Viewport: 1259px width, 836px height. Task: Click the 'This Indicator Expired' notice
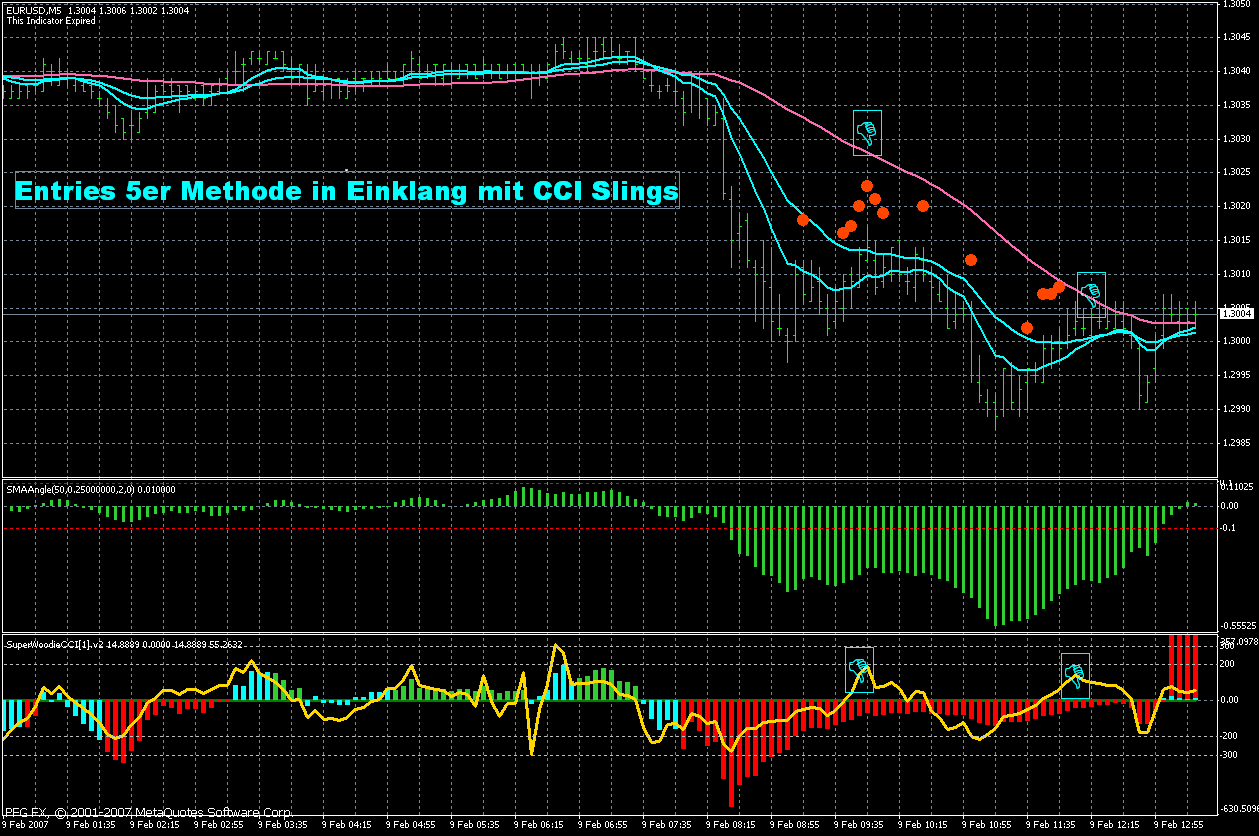point(49,20)
